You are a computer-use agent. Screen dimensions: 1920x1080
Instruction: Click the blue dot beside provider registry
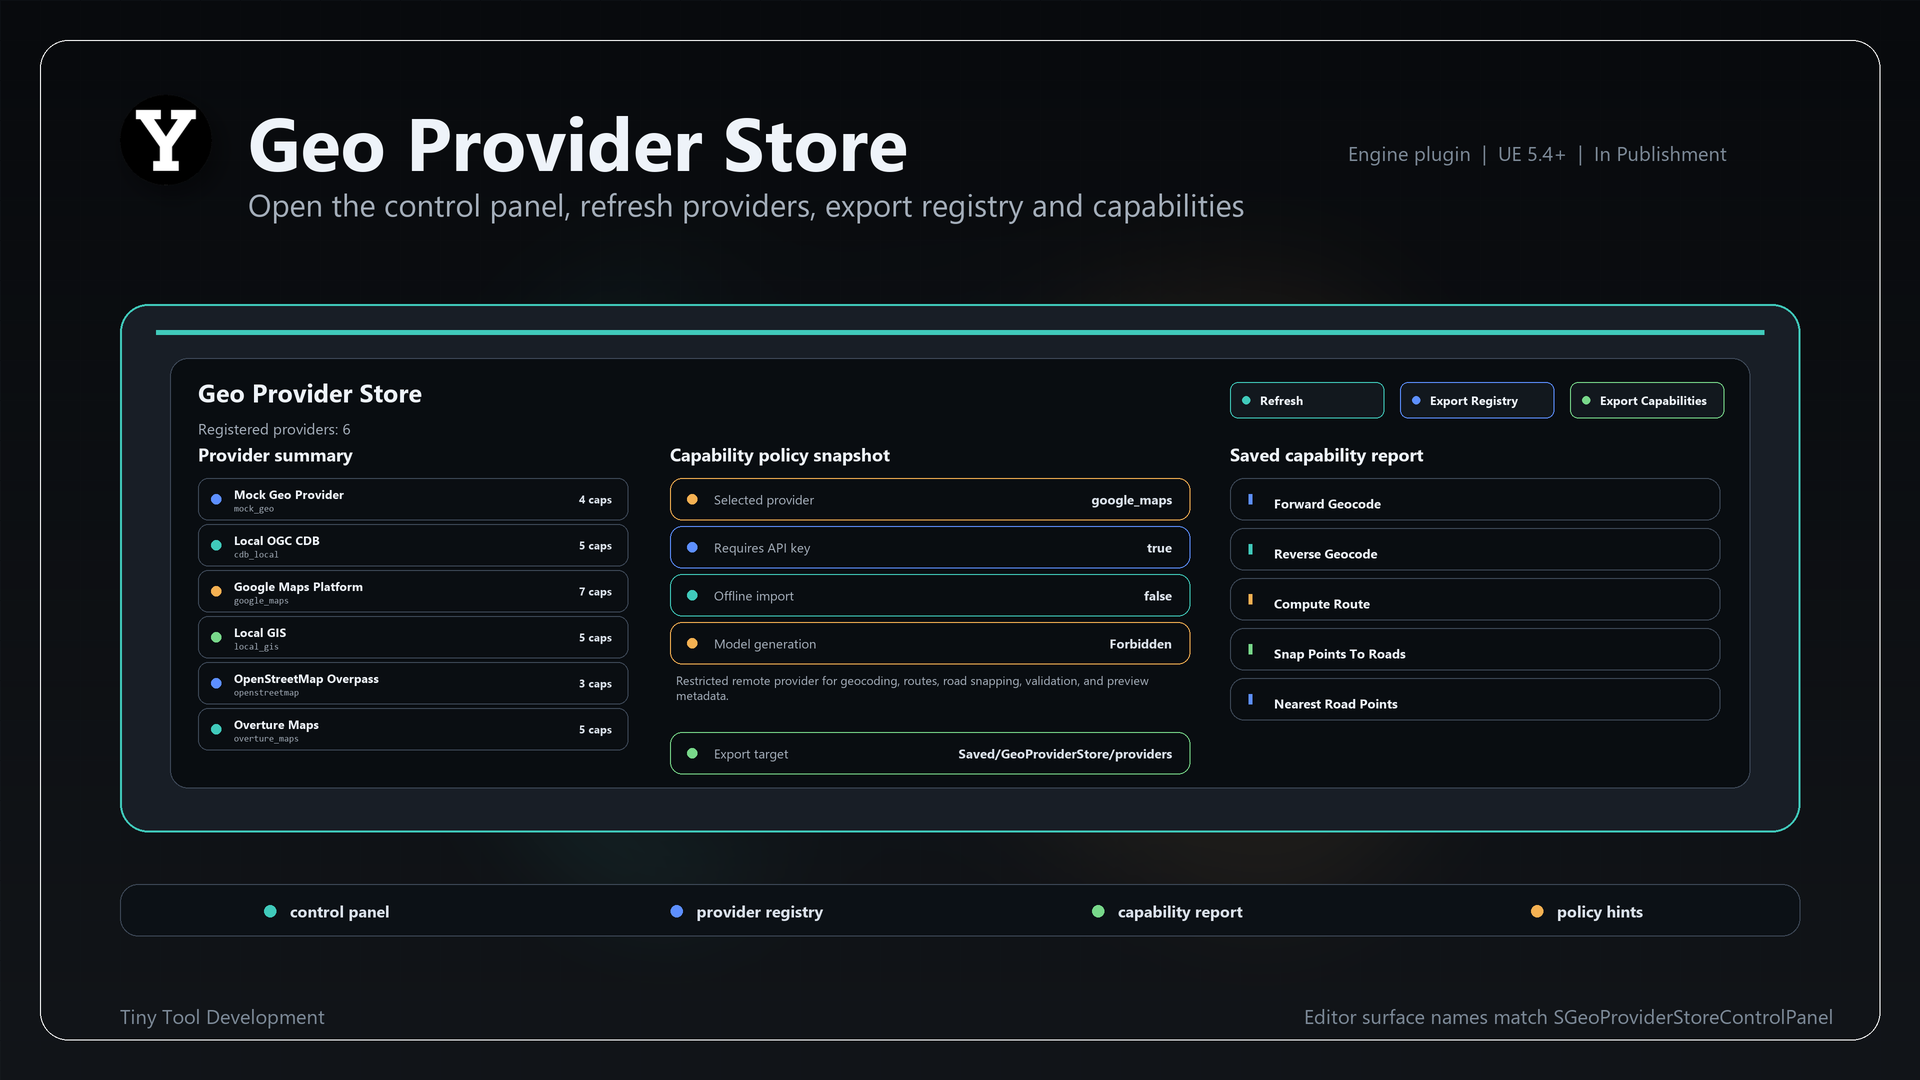(677, 911)
